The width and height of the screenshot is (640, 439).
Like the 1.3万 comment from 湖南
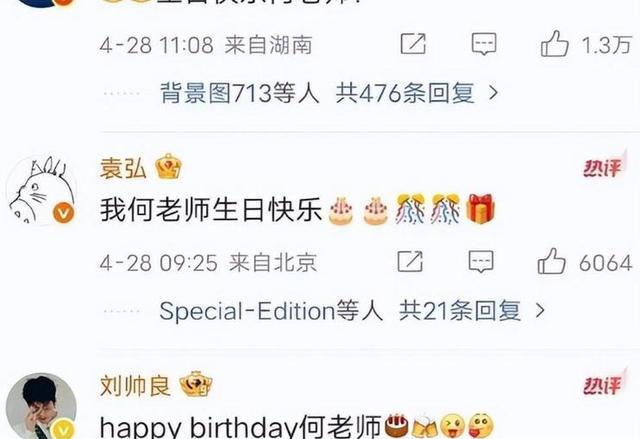pyautogui.click(x=554, y=44)
